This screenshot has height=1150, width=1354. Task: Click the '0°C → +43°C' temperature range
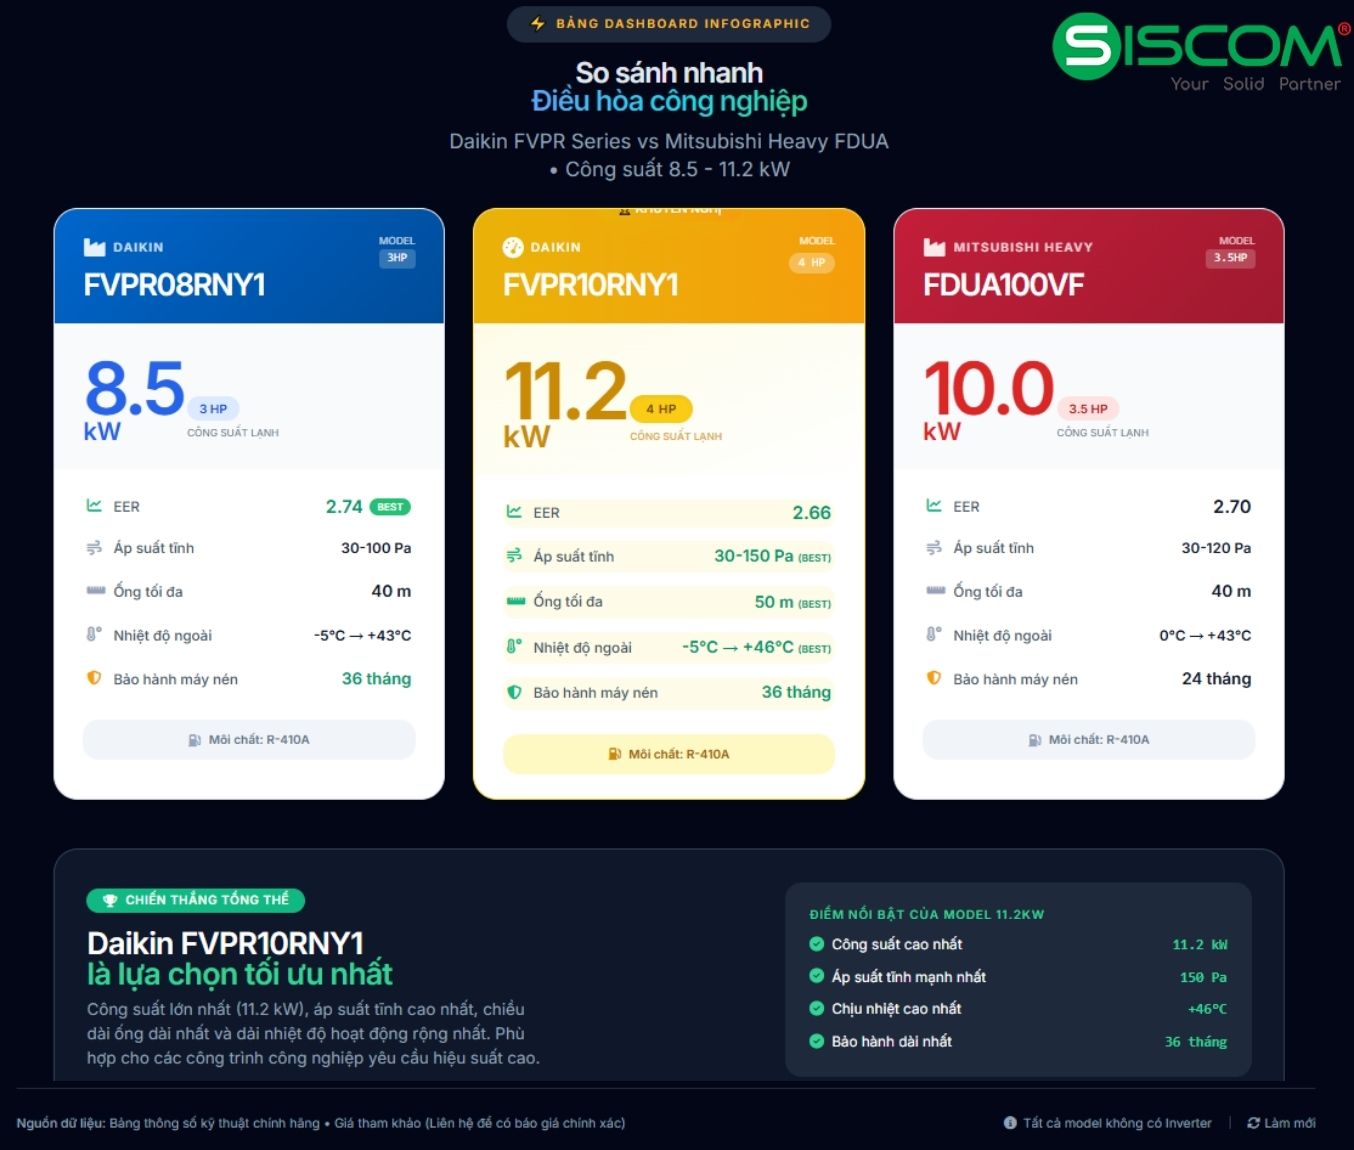coord(1205,635)
